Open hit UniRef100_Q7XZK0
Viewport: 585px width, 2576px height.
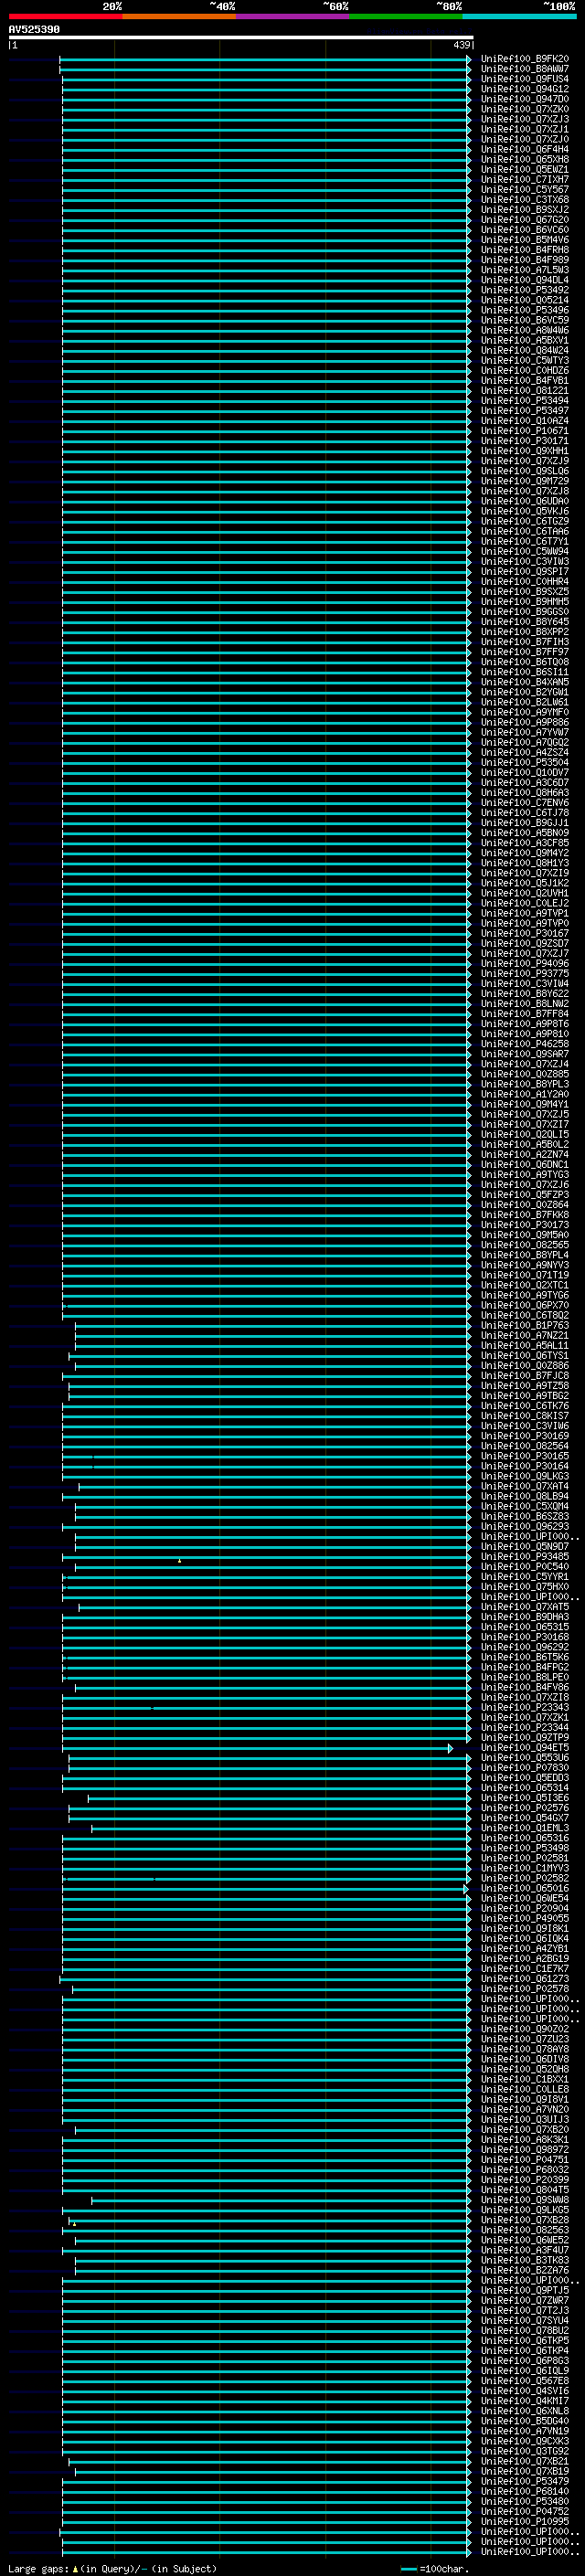(x=525, y=109)
